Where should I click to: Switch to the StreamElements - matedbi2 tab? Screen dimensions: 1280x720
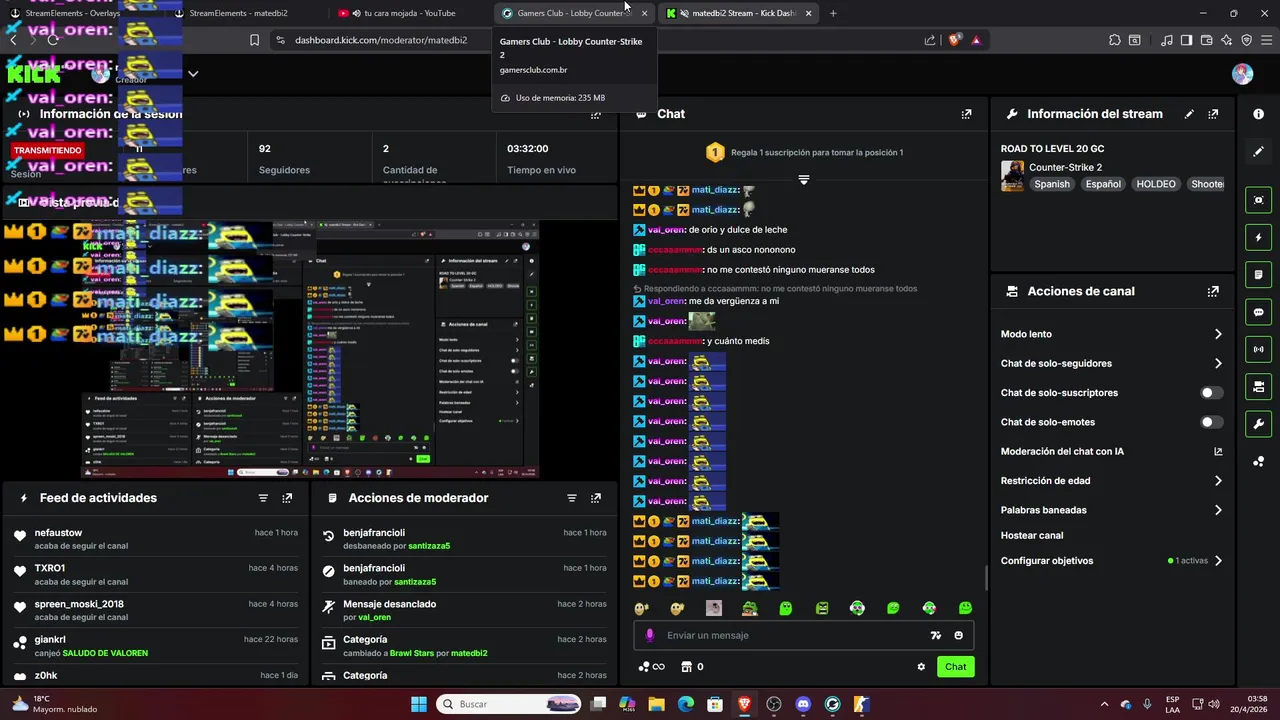coord(239,13)
